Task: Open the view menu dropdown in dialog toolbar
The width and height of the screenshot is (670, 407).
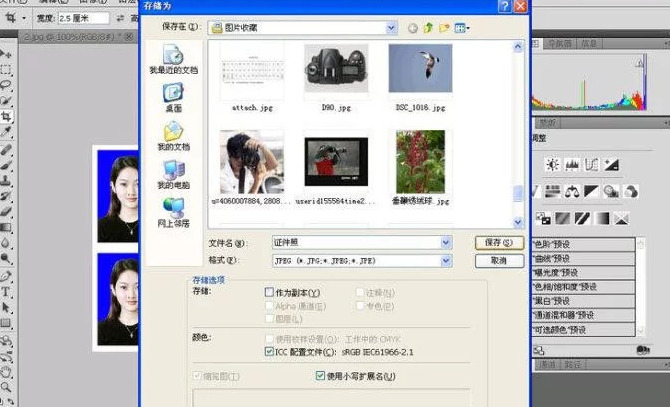Action: click(x=462, y=28)
